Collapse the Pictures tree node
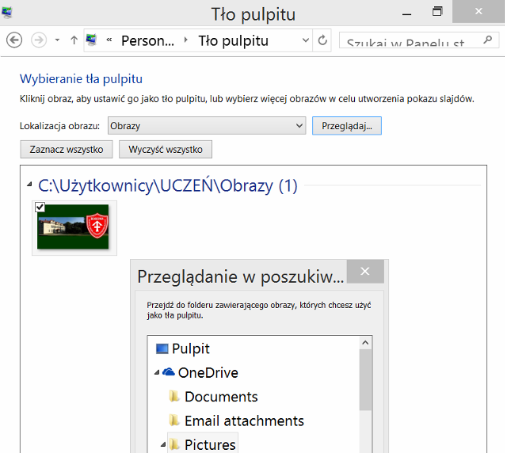The height and width of the screenshot is (453, 505). coord(163,444)
